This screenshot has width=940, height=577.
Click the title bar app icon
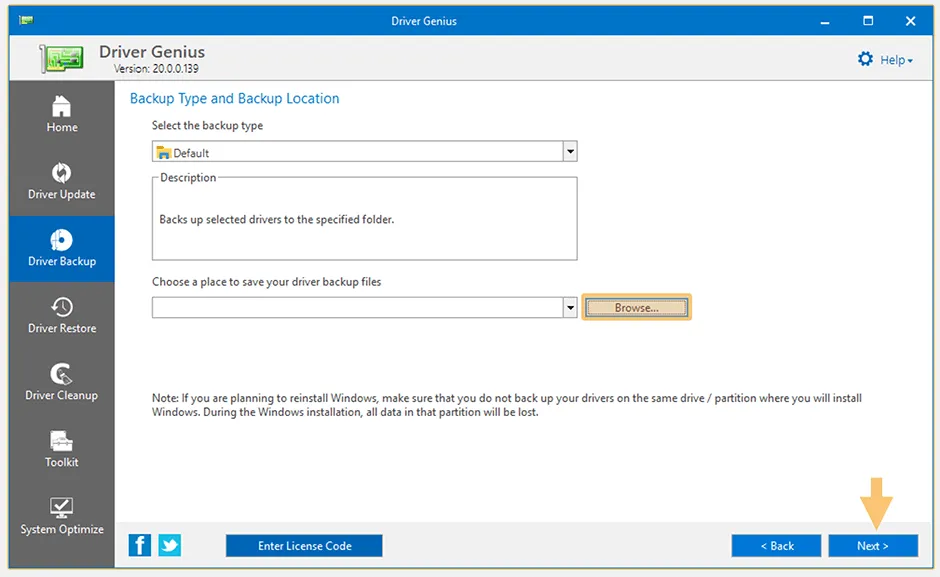click(x=26, y=20)
